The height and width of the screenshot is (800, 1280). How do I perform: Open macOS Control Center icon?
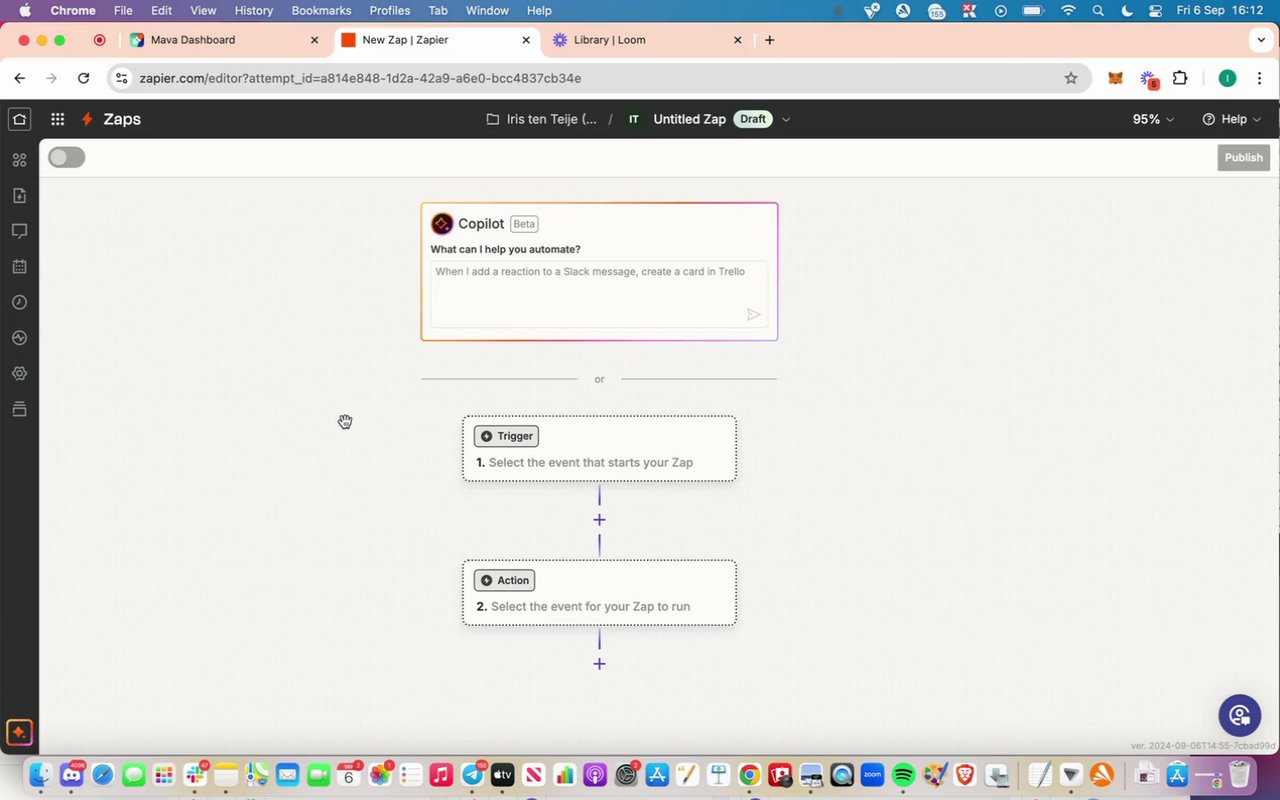[1156, 10]
